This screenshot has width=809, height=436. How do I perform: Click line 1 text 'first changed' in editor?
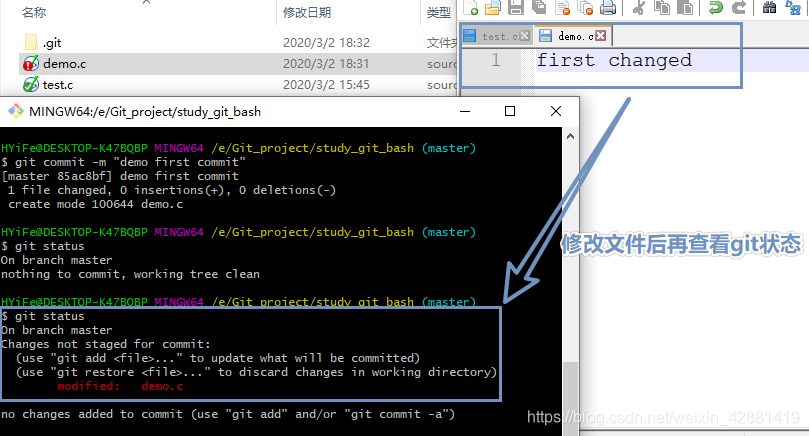pyautogui.click(x=614, y=60)
